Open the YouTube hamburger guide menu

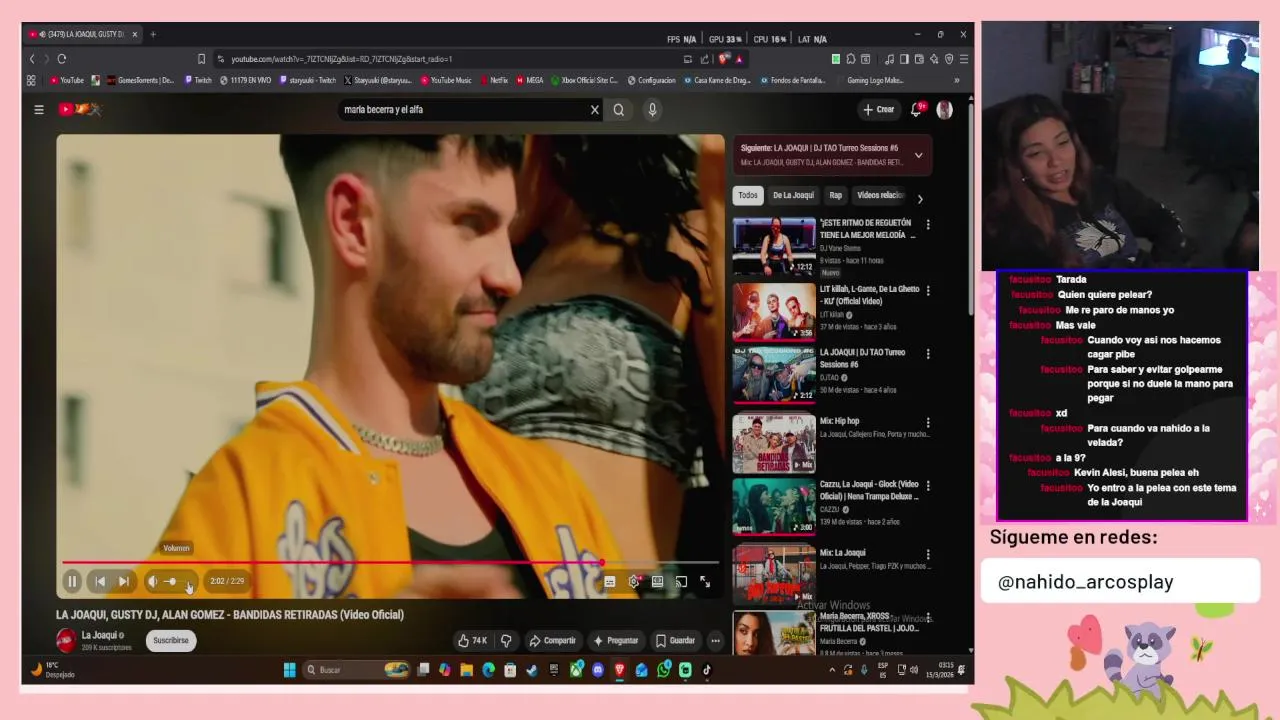click(x=39, y=109)
